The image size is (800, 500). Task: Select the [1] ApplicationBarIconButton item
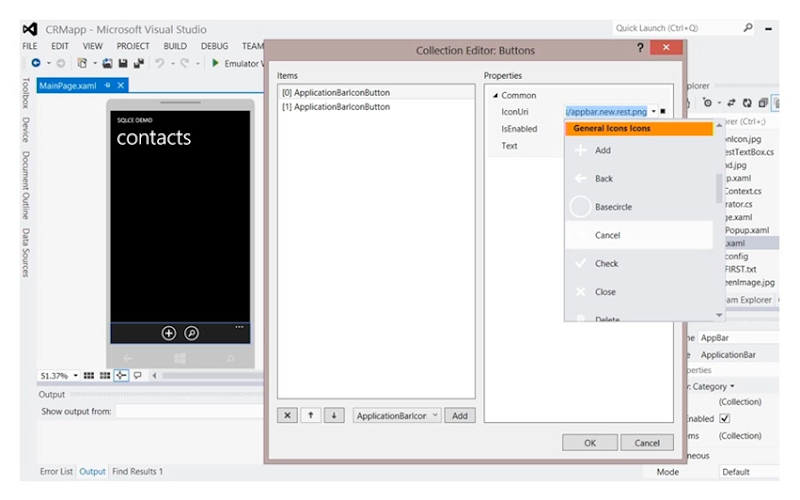(376, 107)
